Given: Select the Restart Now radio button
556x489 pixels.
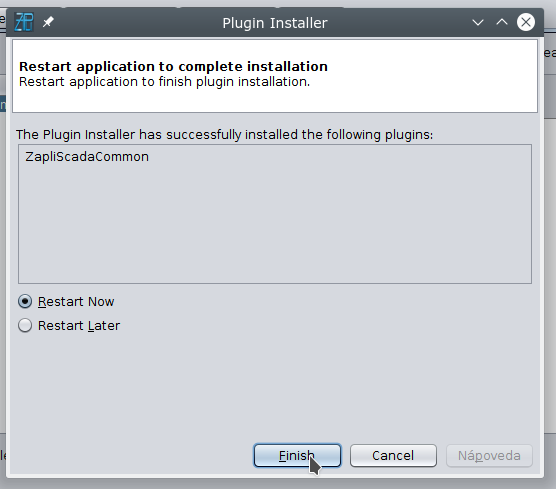Looking at the screenshot, I should [25, 301].
